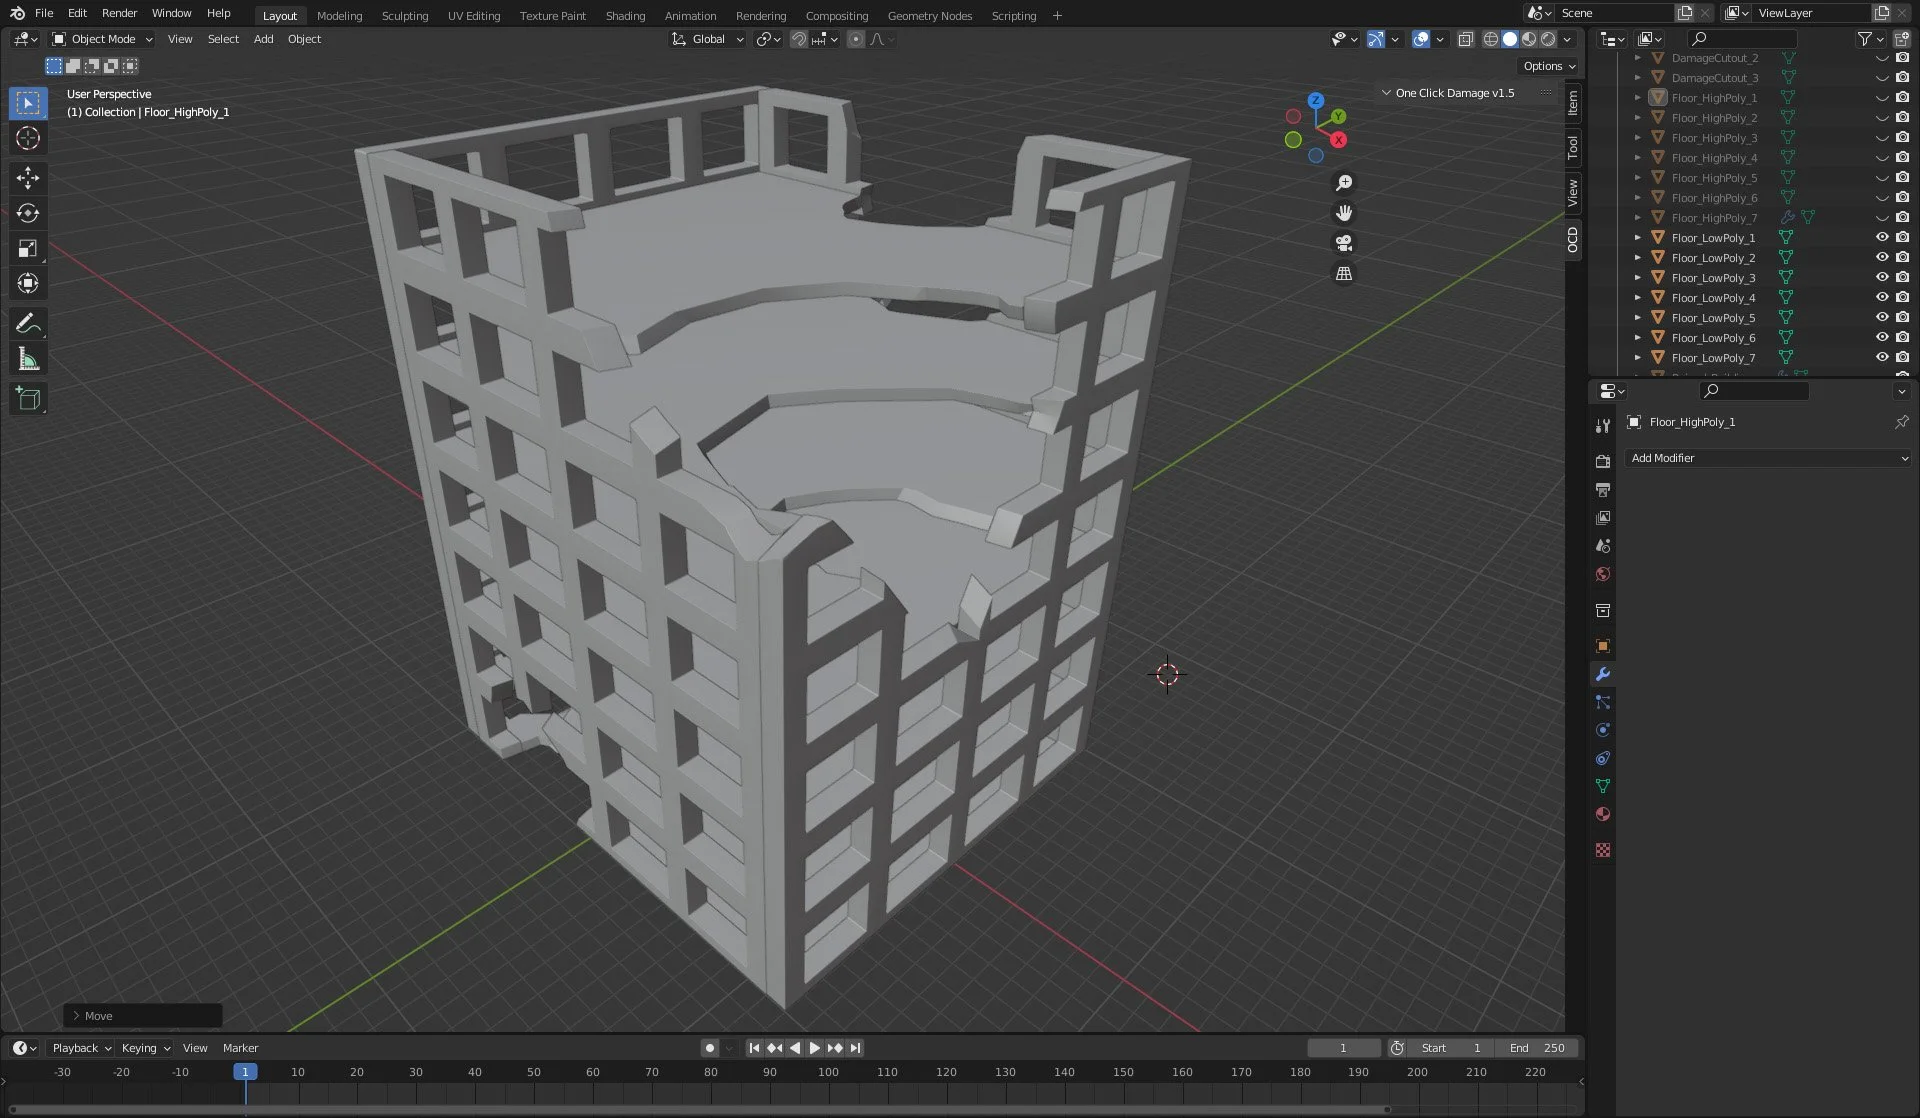Choose the Measure tool
This screenshot has height=1118, width=1920.
click(x=28, y=359)
